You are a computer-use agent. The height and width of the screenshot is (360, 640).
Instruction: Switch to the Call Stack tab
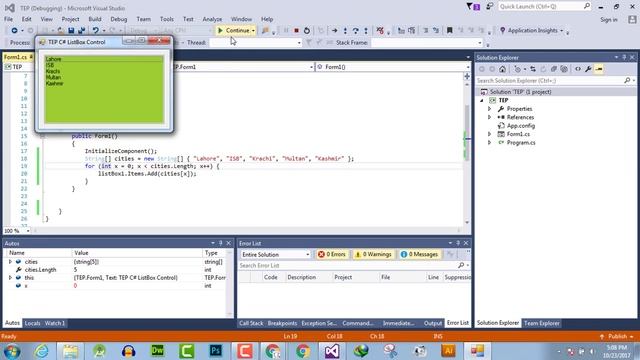tap(251, 323)
